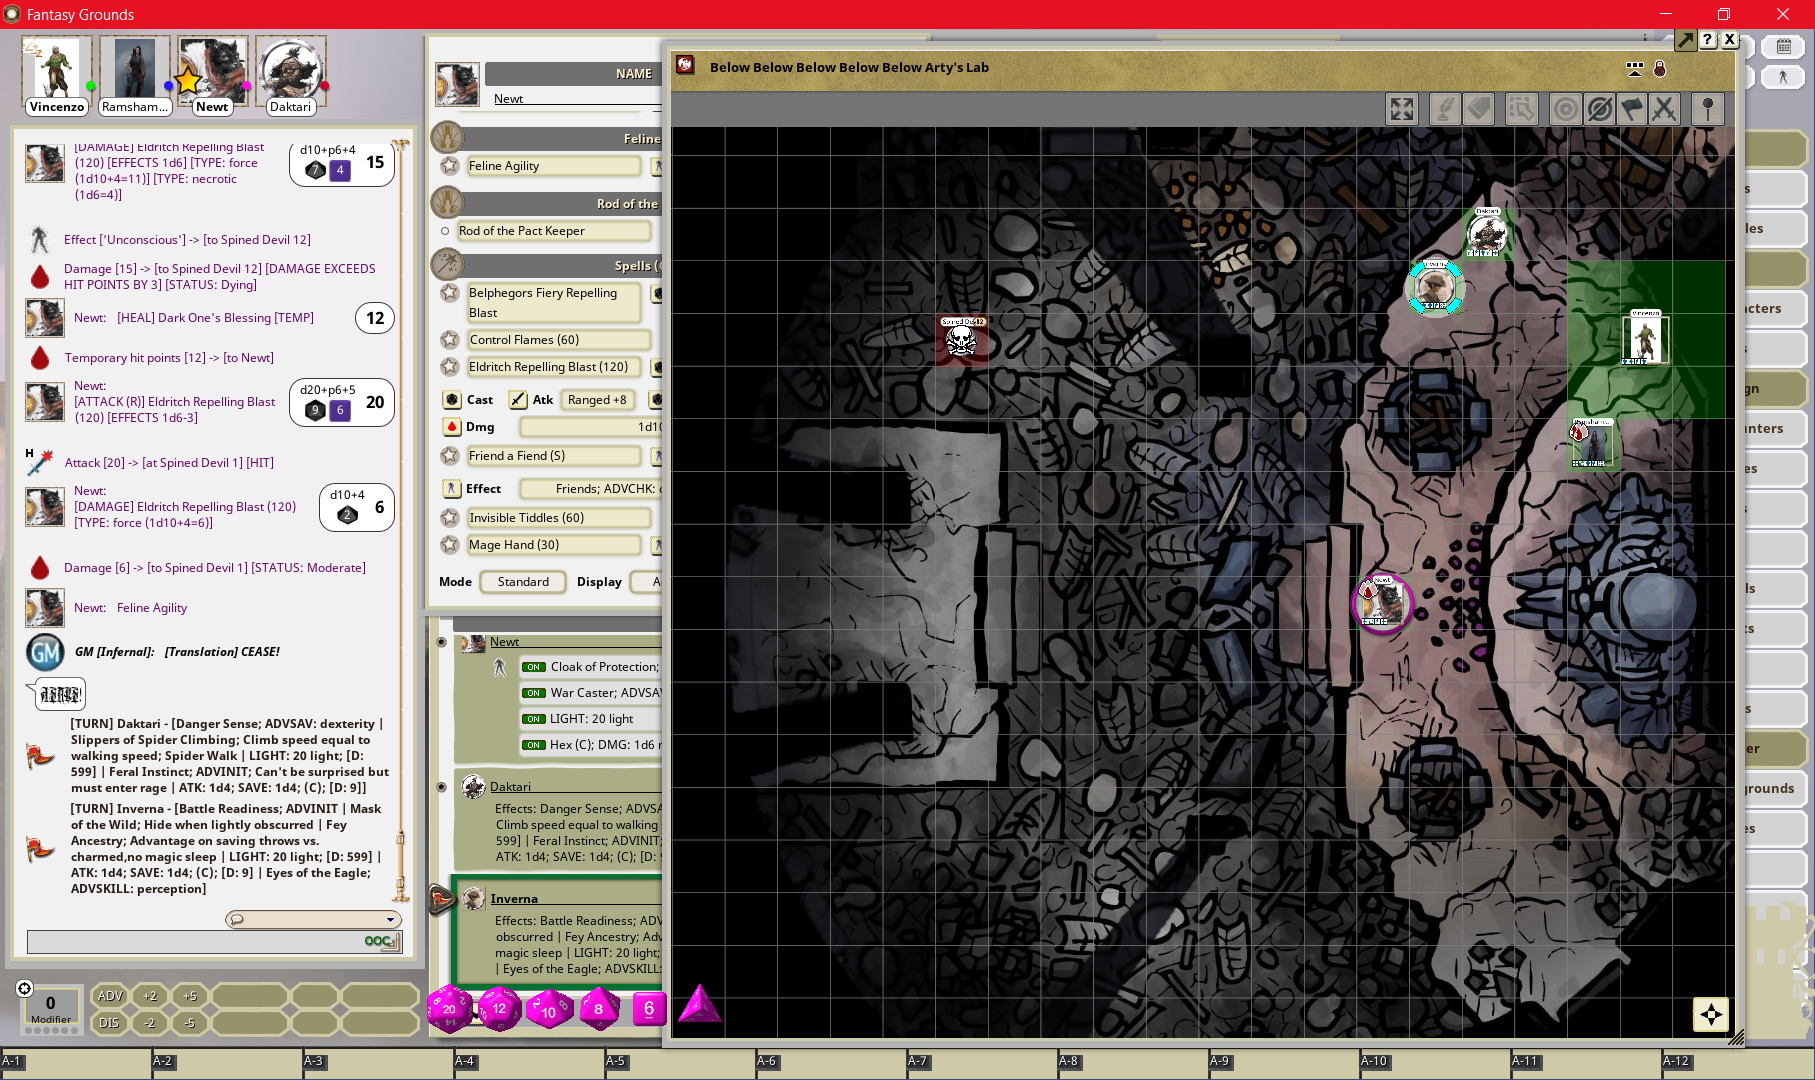Toggle ON switch for War Caster effect

pyautogui.click(x=534, y=693)
